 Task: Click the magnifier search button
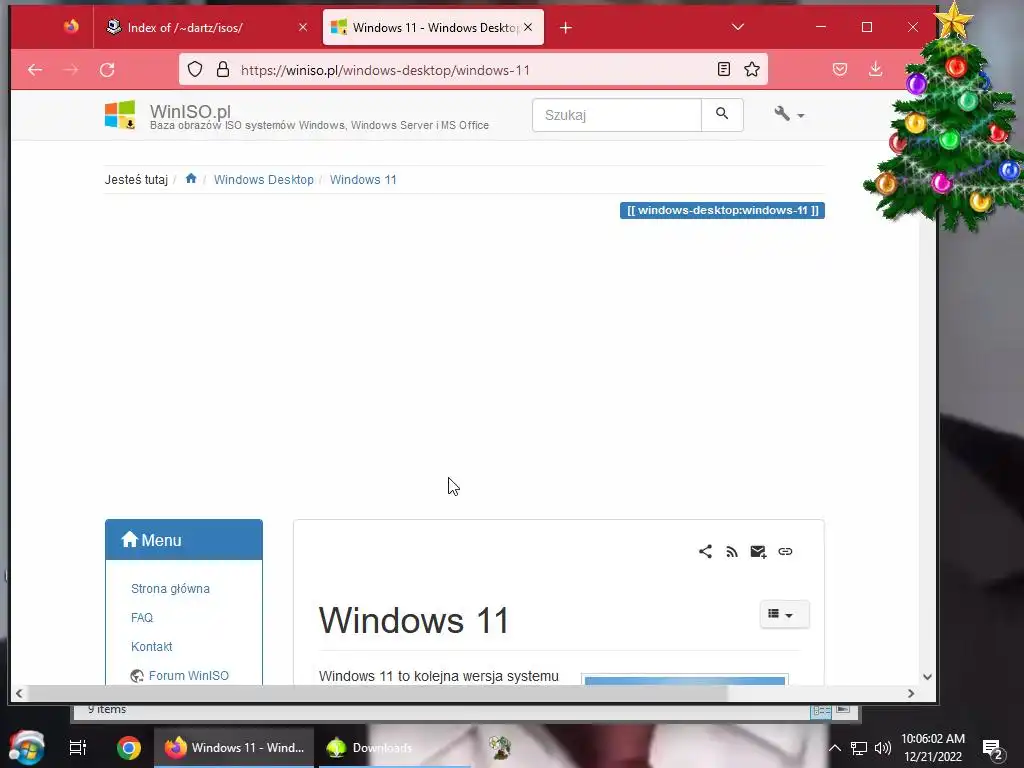pyautogui.click(x=722, y=115)
